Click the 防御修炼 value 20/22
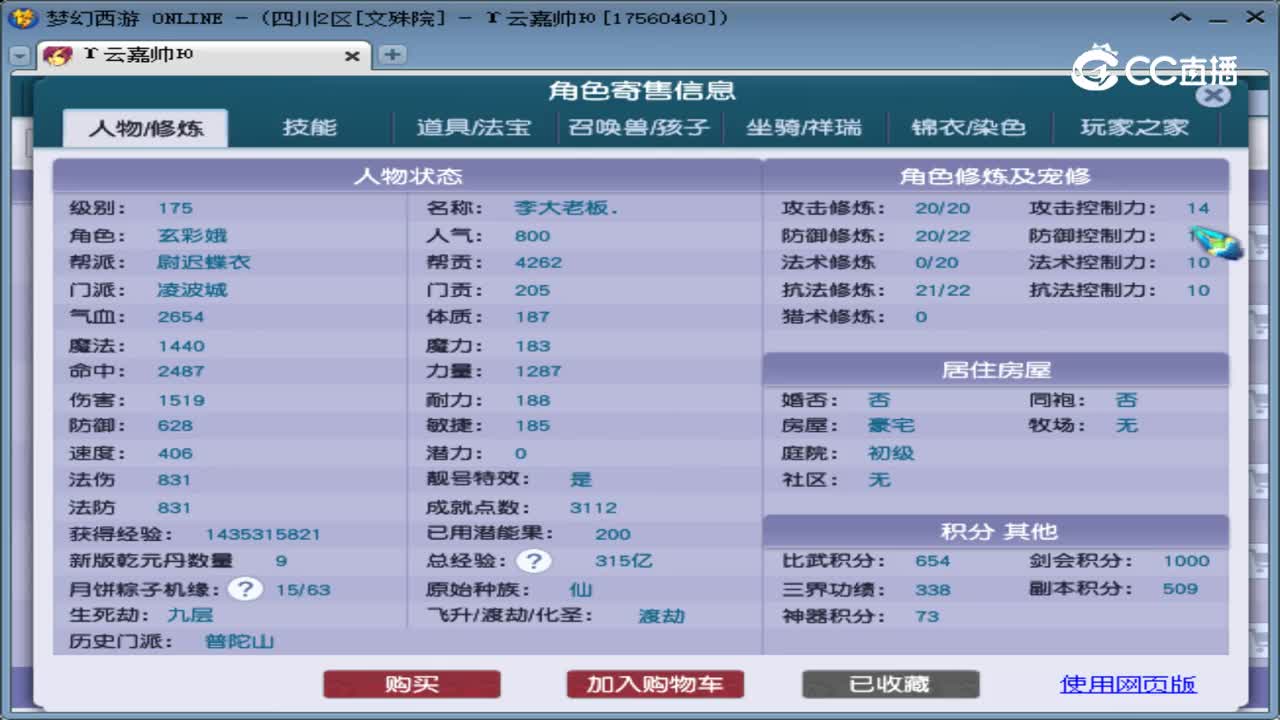Screen dimensions: 1280x720 pyautogui.click(x=943, y=236)
